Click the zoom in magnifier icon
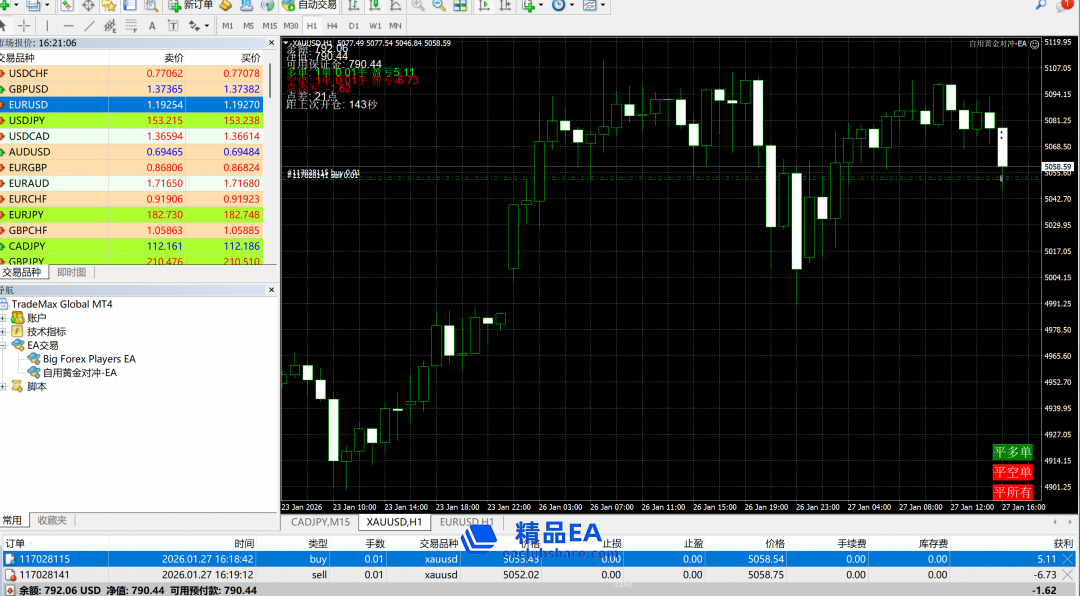The height and width of the screenshot is (596, 1080). point(417,5)
